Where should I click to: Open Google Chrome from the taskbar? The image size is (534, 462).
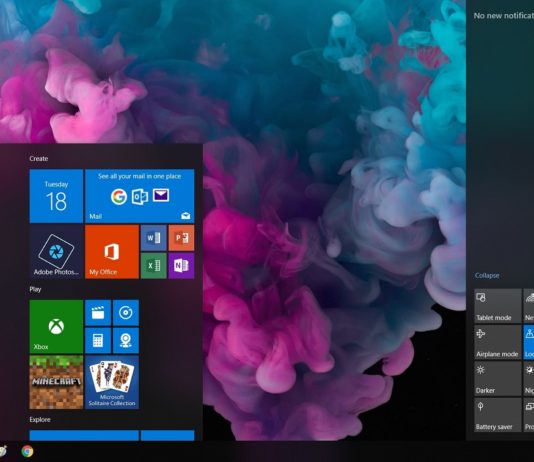[x=27, y=451]
